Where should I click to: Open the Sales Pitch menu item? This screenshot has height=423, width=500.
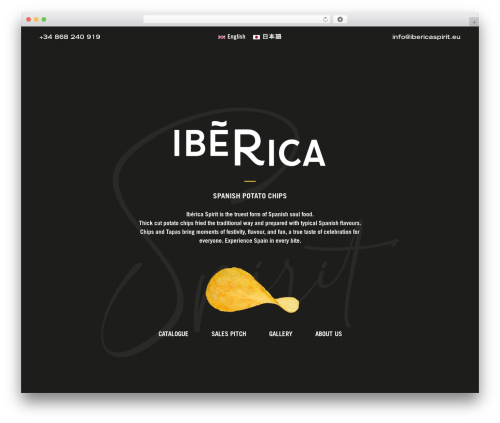tap(229, 334)
